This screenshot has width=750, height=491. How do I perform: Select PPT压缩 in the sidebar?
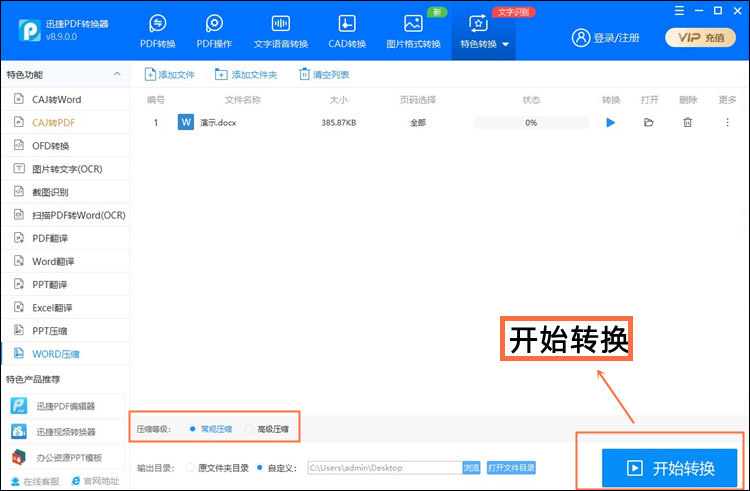tap(66, 330)
